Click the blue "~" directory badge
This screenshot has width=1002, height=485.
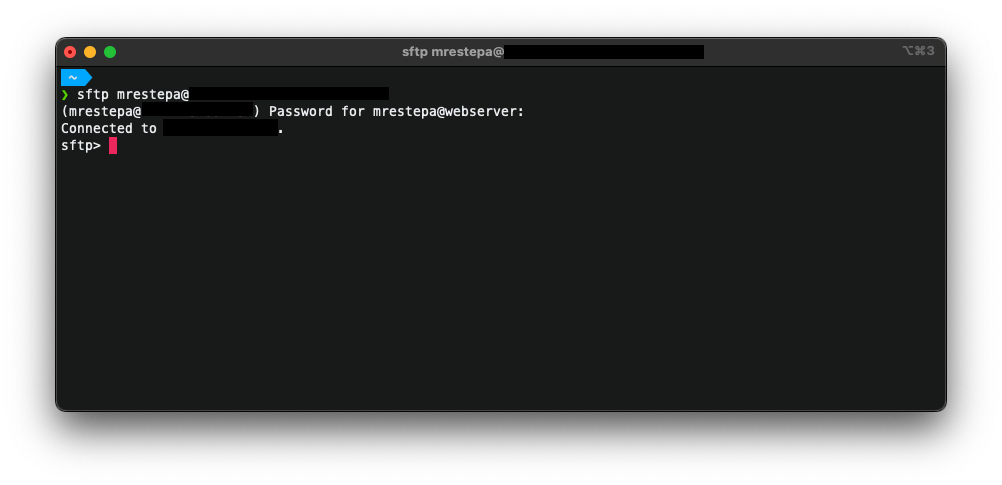tap(74, 77)
